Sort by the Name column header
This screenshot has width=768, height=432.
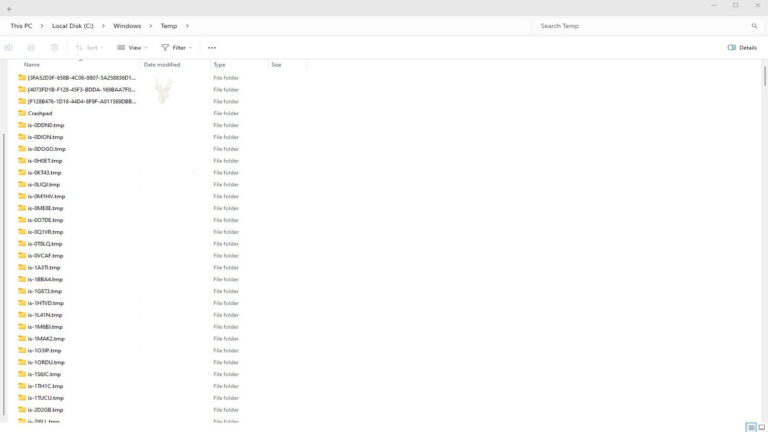click(32, 65)
